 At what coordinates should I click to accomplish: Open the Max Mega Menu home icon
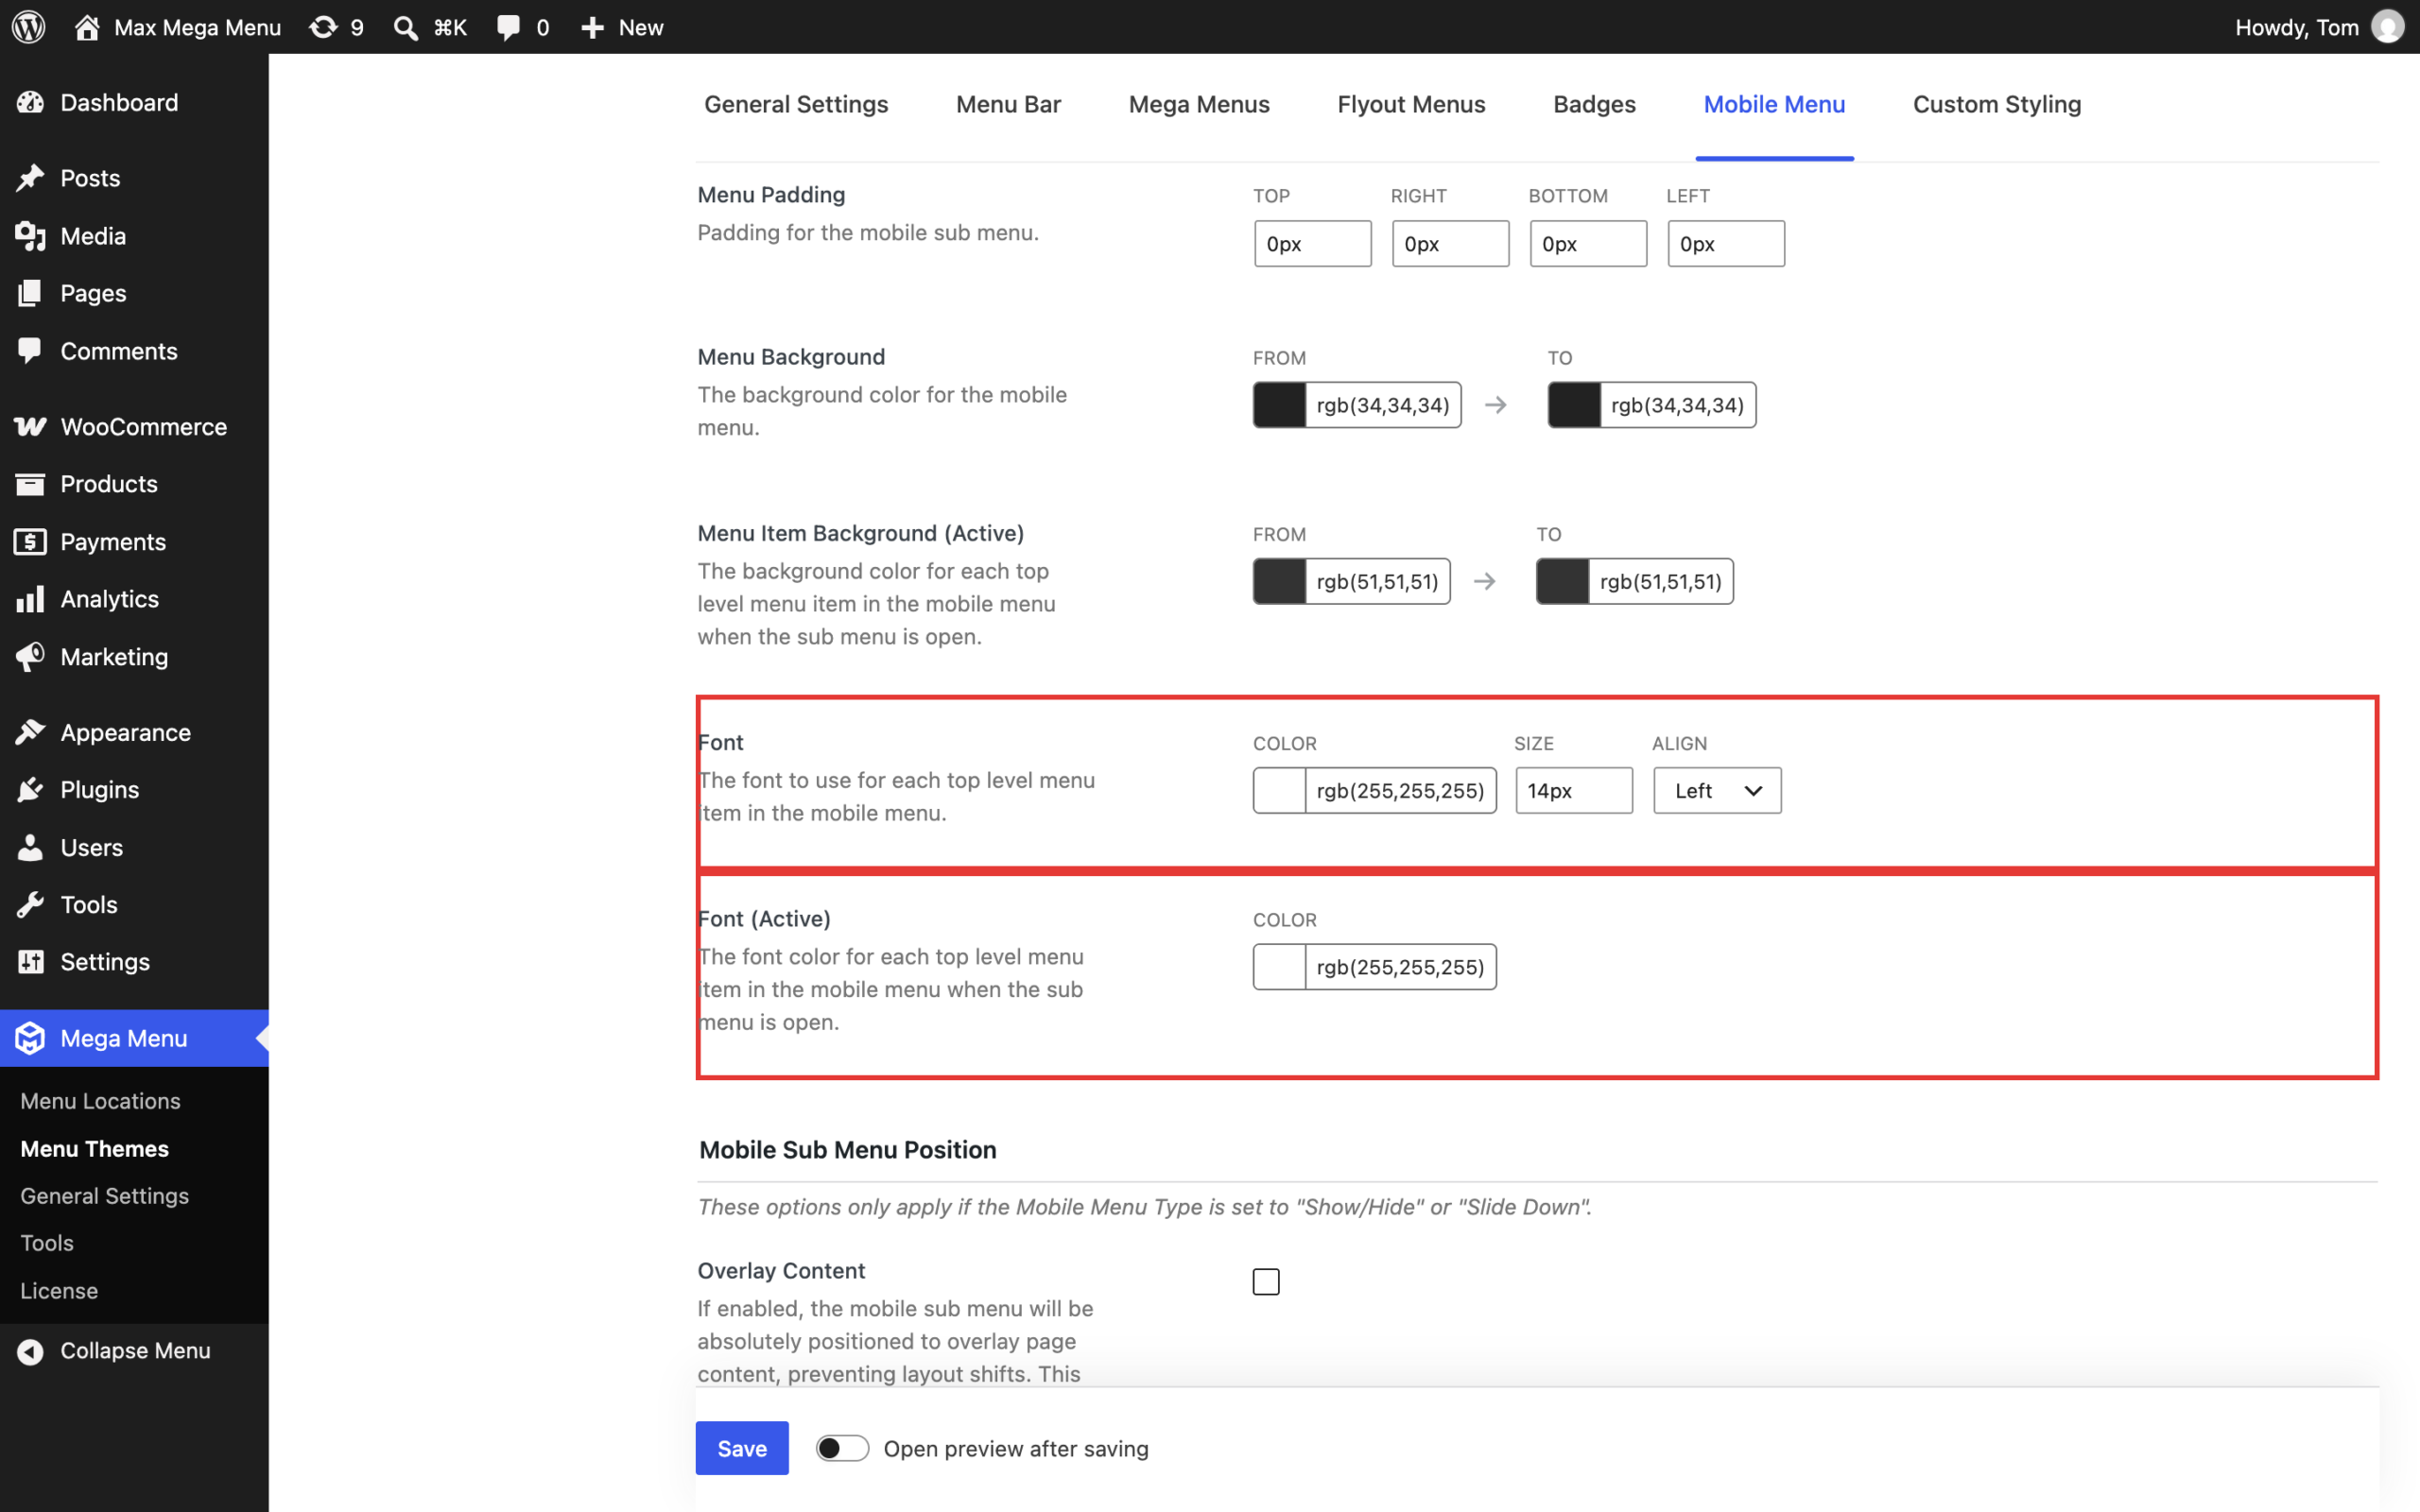pyautogui.click(x=87, y=27)
